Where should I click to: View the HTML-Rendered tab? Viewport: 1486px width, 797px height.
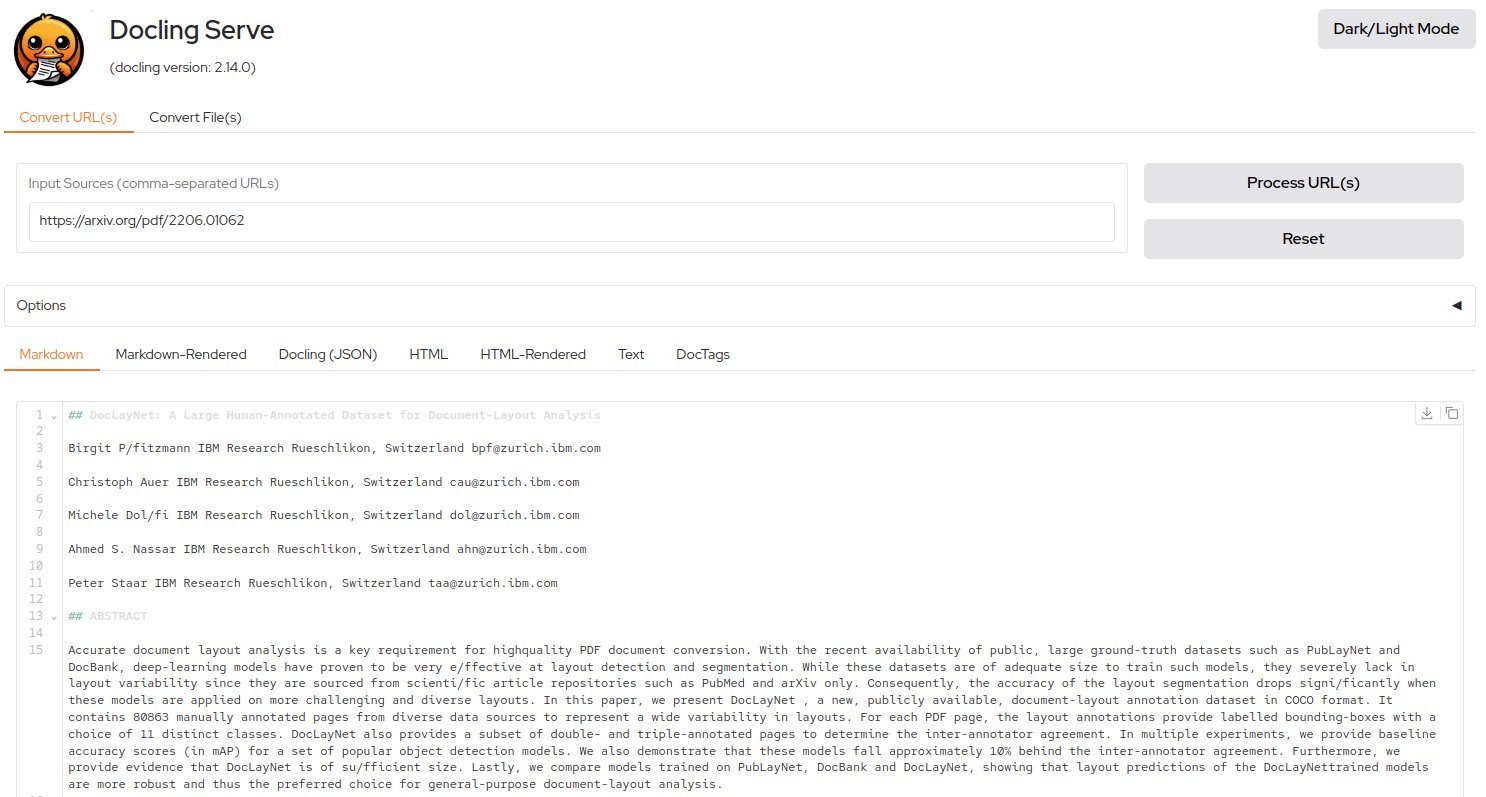point(533,354)
